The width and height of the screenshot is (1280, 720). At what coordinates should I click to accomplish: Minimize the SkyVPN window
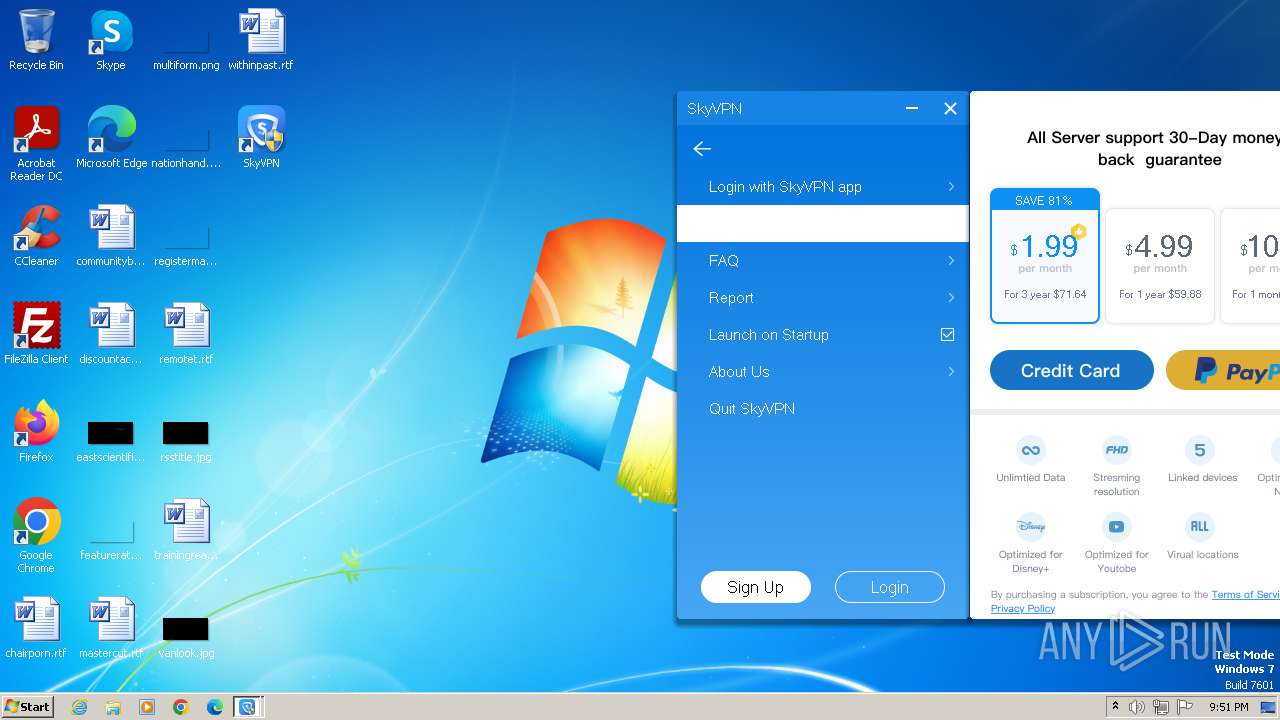911,109
